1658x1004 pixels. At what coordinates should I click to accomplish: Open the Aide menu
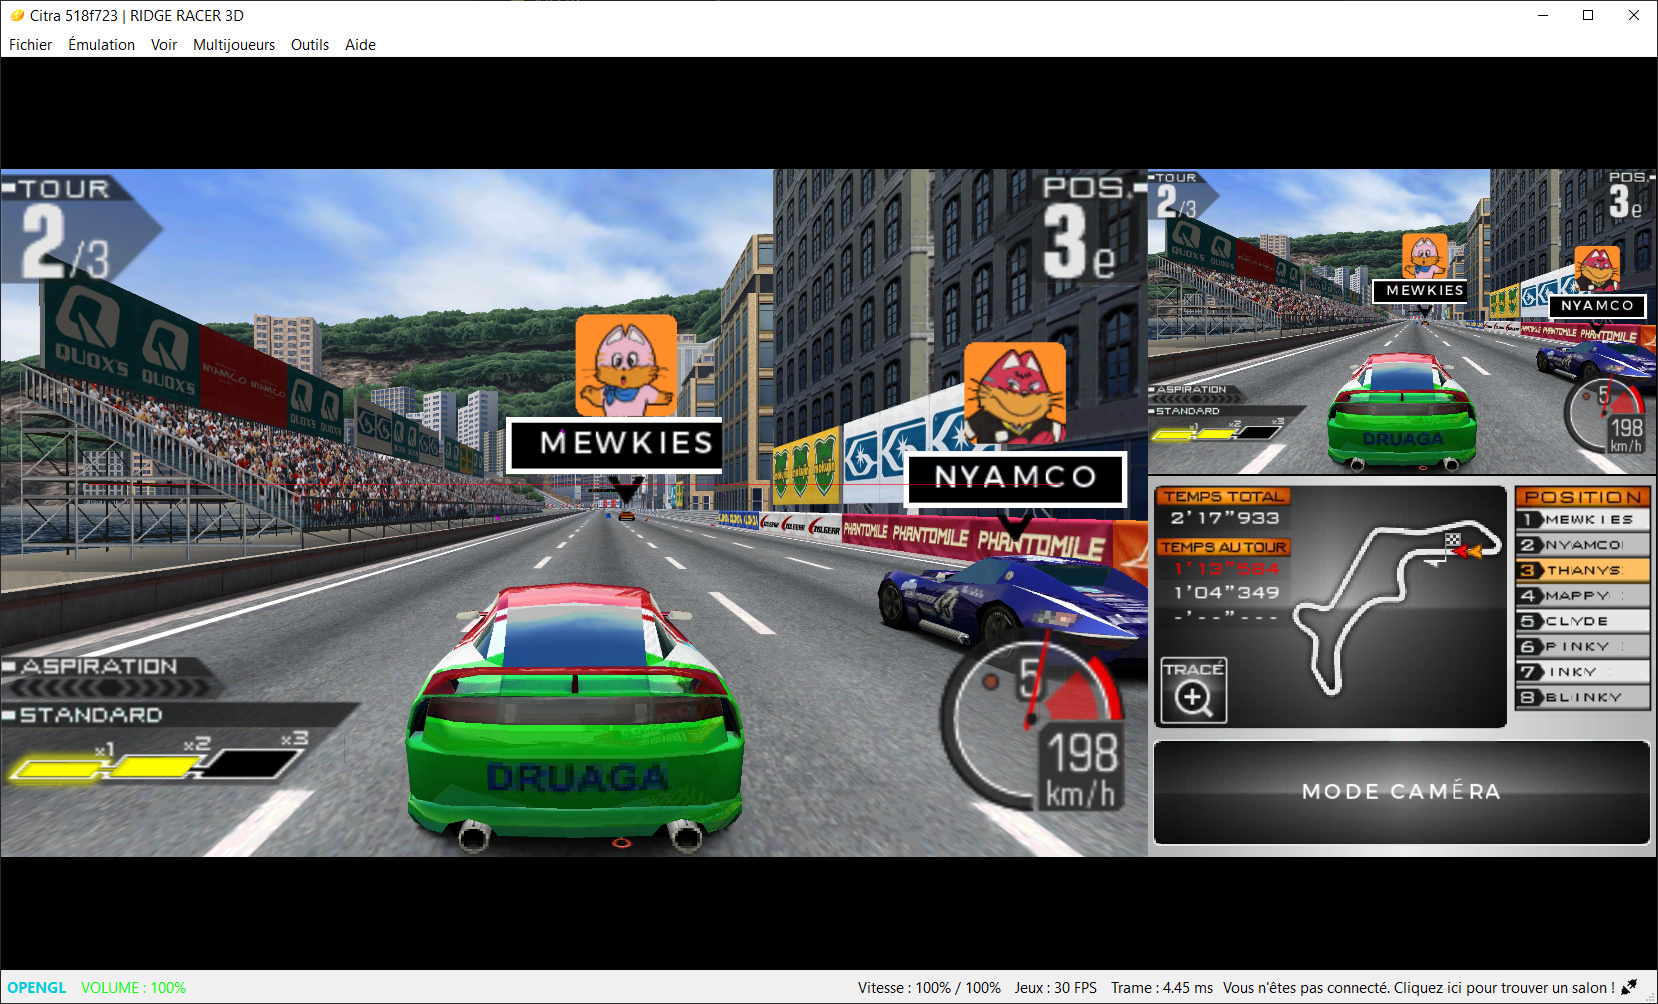(x=360, y=45)
